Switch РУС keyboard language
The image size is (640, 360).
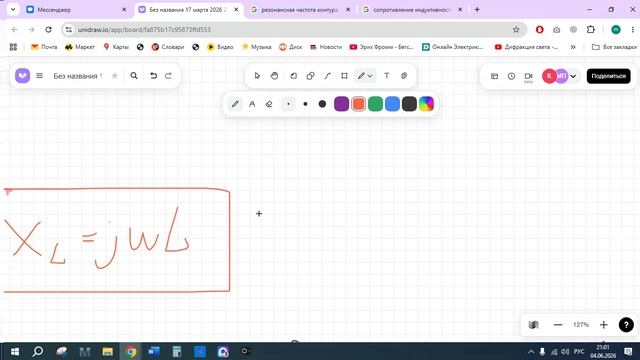[x=579, y=351]
